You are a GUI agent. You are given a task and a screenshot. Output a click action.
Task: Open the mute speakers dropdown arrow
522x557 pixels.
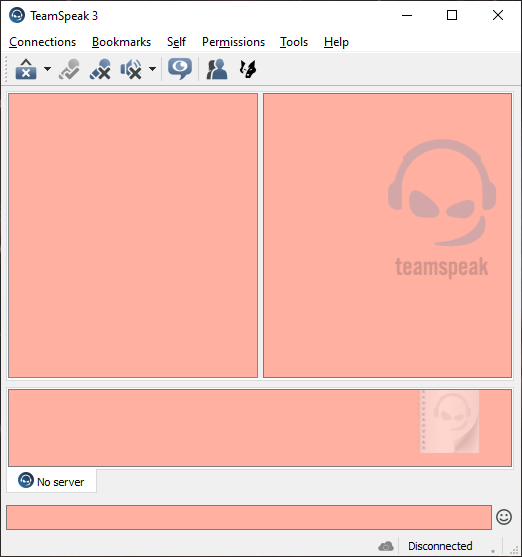[x=152, y=69]
